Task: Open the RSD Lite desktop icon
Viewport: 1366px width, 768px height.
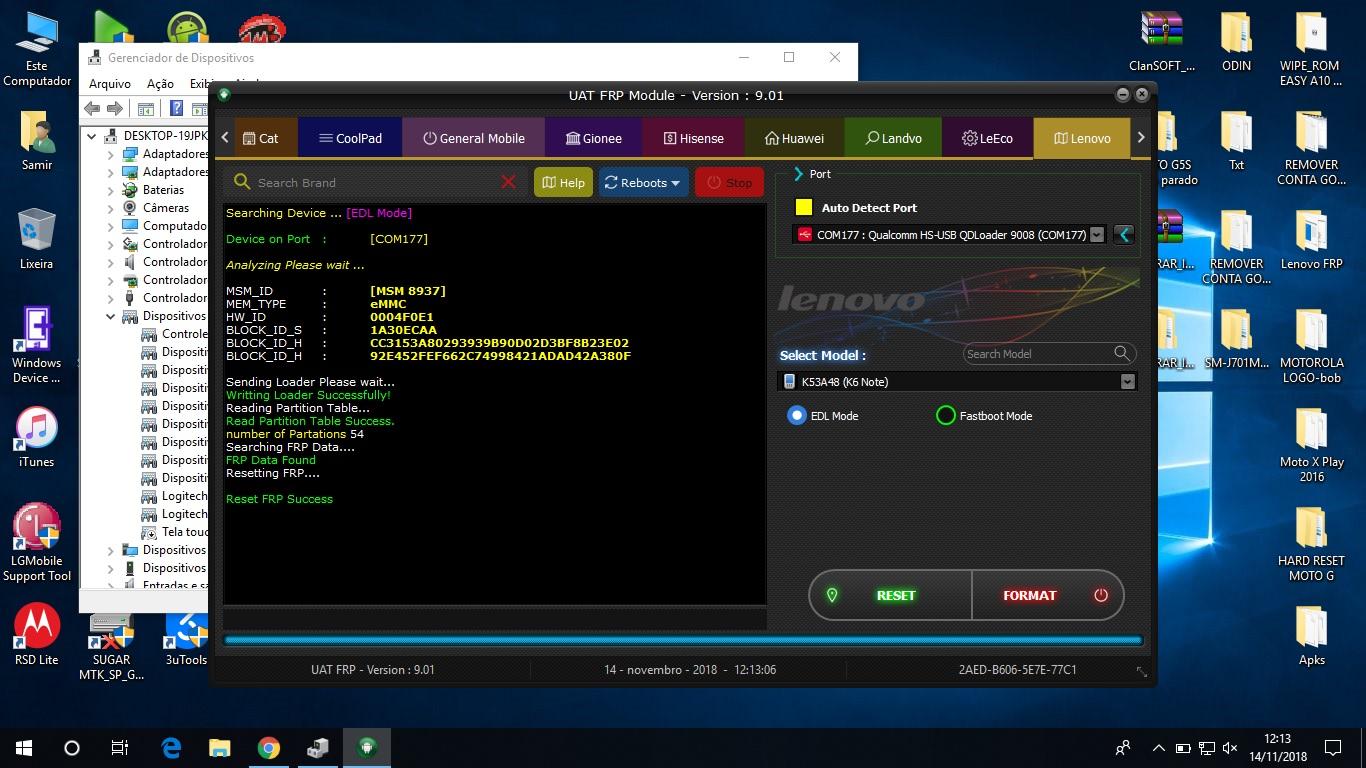Action: (x=37, y=634)
